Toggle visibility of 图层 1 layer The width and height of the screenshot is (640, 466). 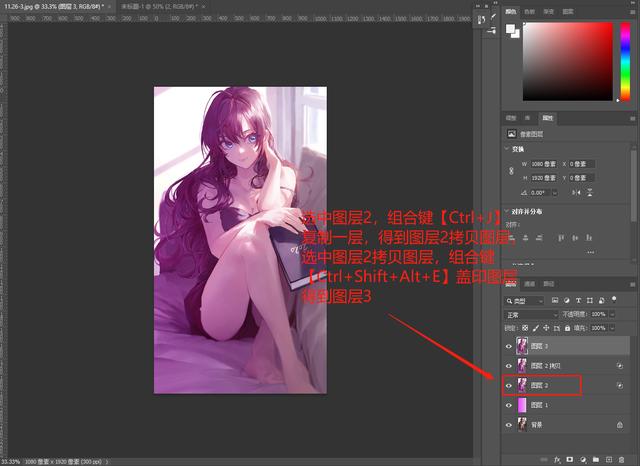click(x=509, y=406)
